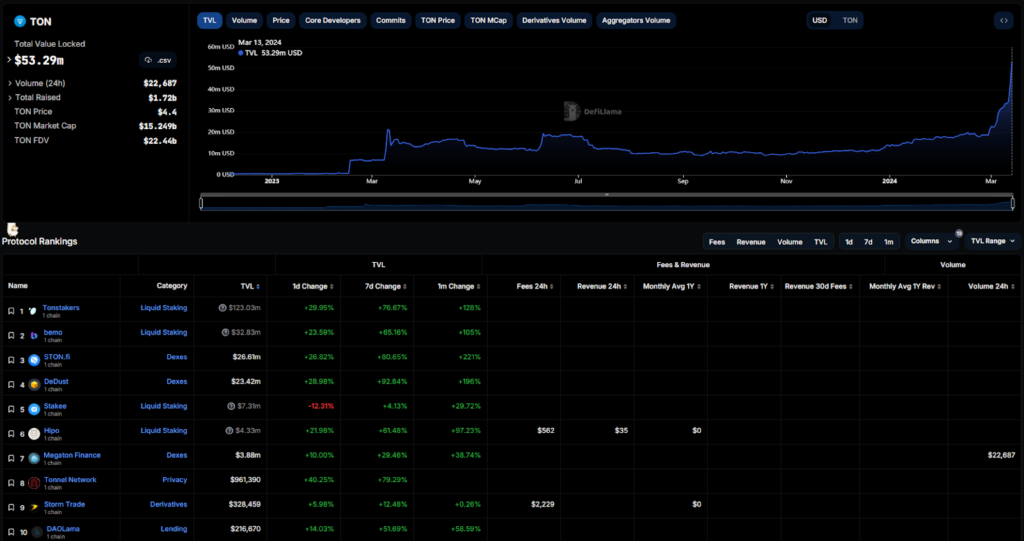Viewport: 1024px width, 541px height.
Task: Bookmark the Tonstakers row
Action: point(11,311)
